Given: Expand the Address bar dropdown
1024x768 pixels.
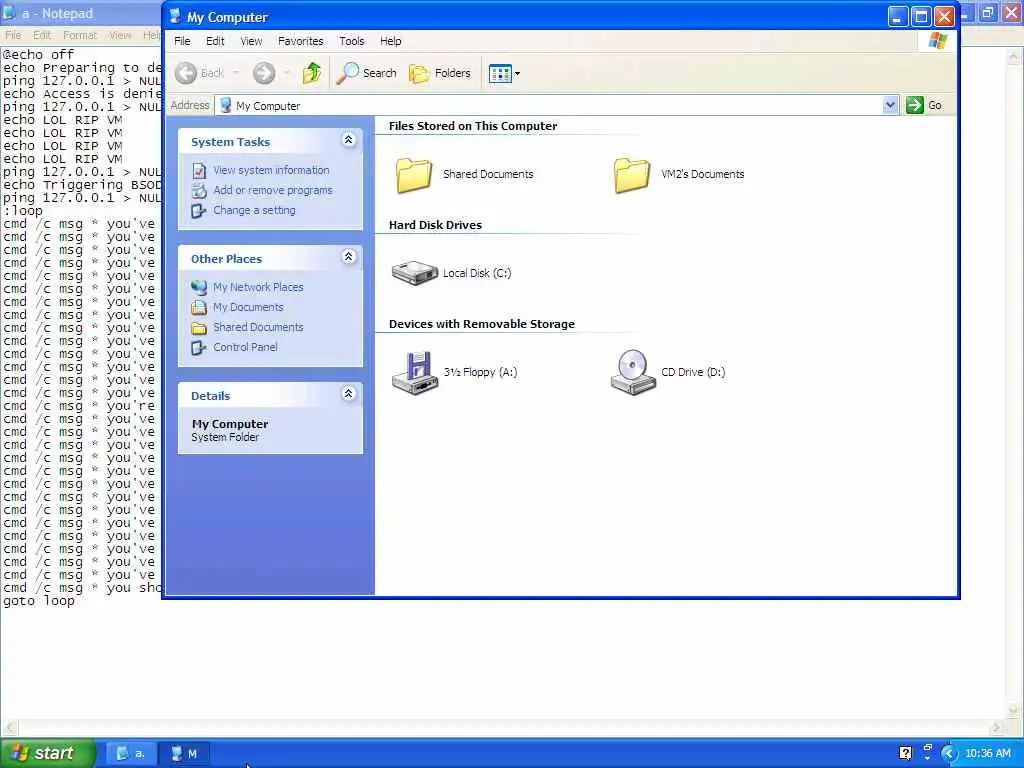Looking at the screenshot, I should tap(889, 105).
